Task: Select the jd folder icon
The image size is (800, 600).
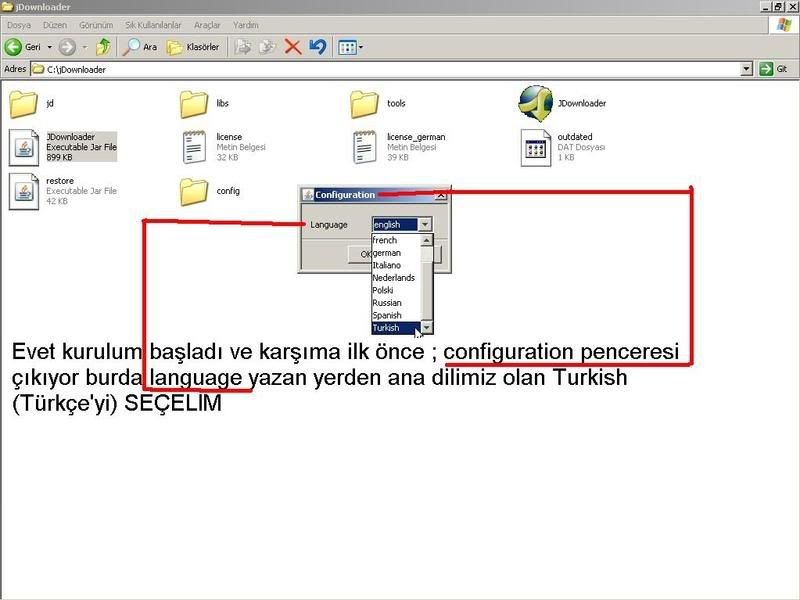Action: coord(23,104)
